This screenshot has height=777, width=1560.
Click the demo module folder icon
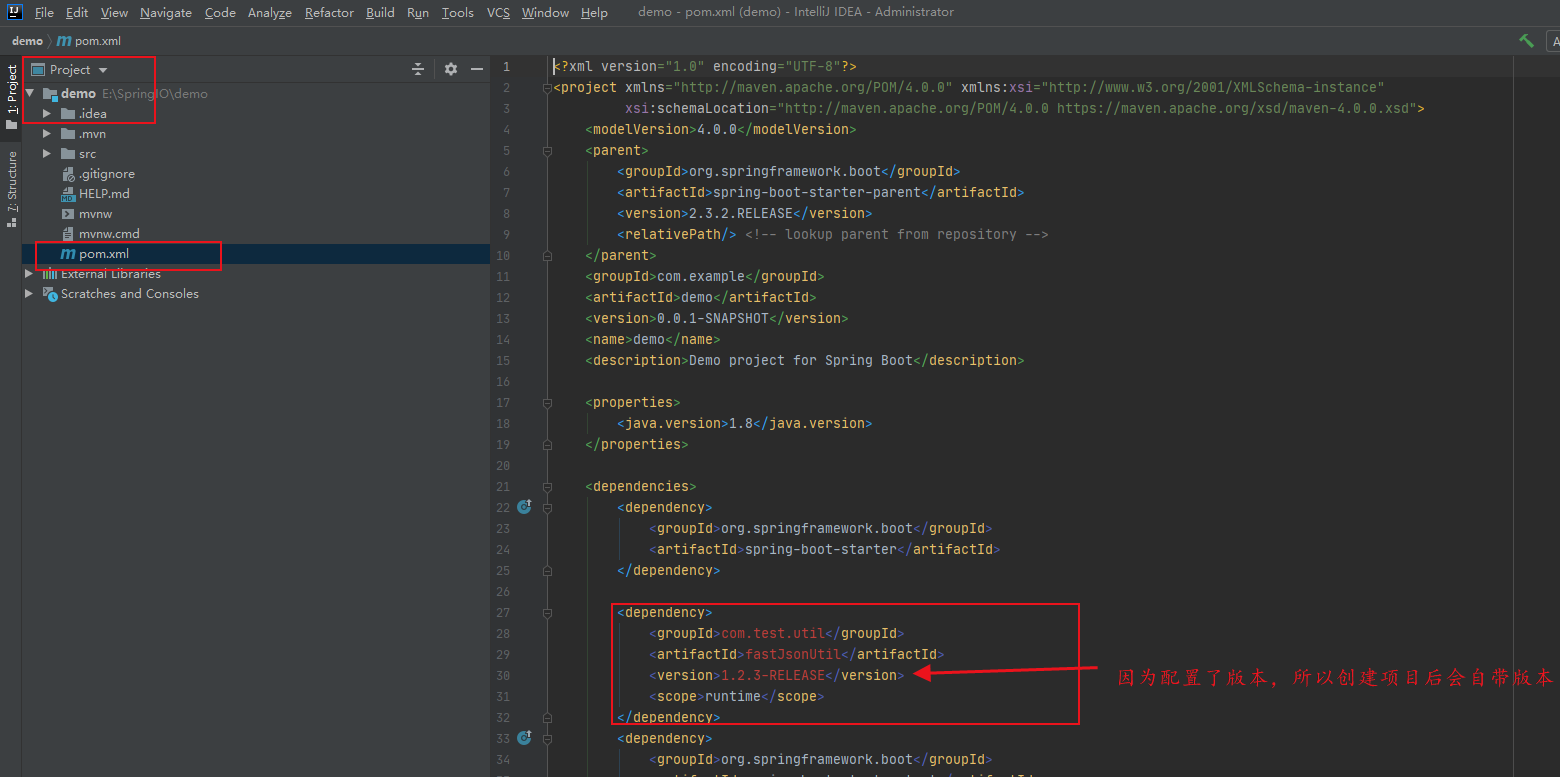point(50,94)
